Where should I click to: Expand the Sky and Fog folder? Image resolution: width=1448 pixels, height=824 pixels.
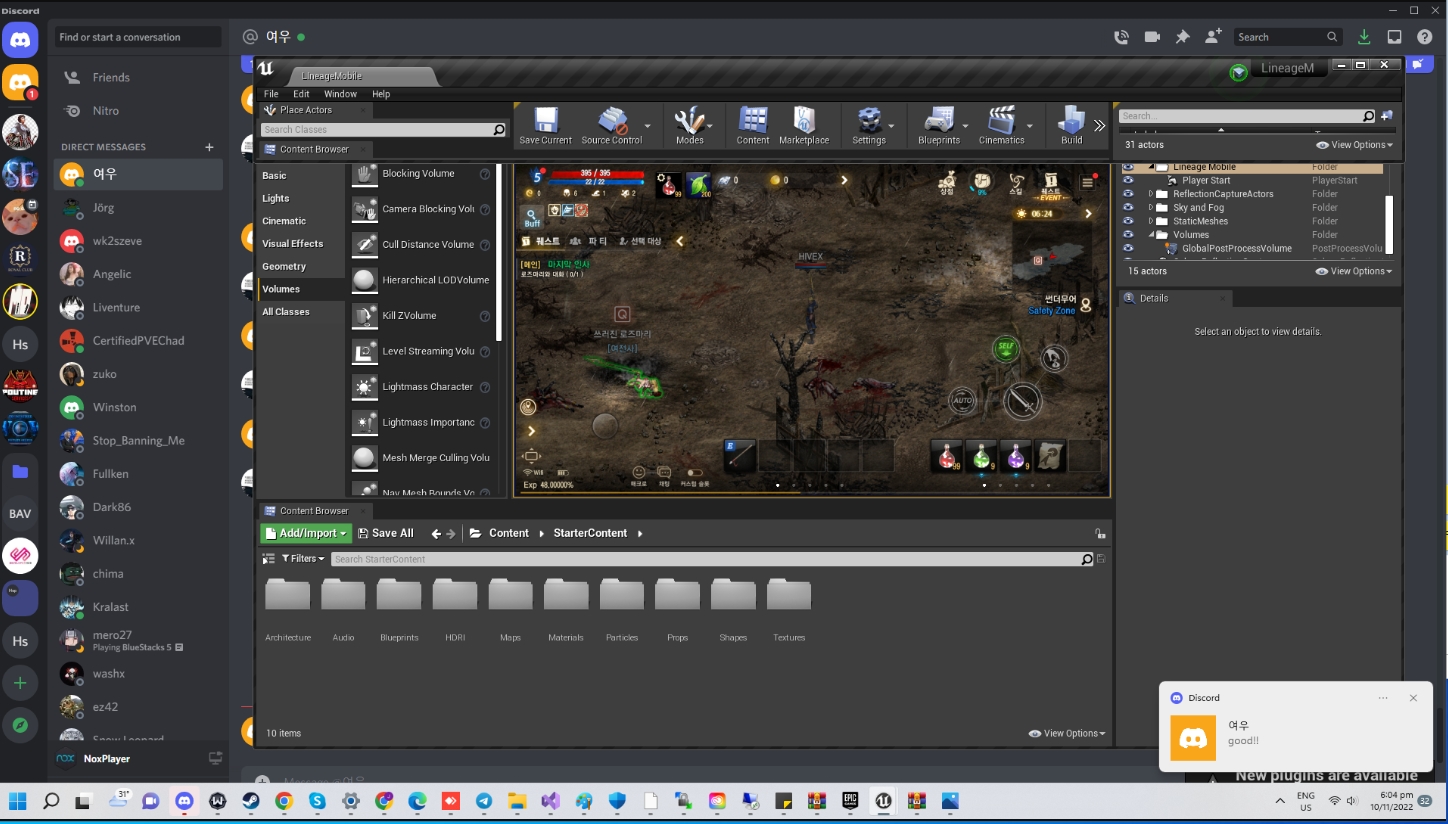coord(1151,208)
